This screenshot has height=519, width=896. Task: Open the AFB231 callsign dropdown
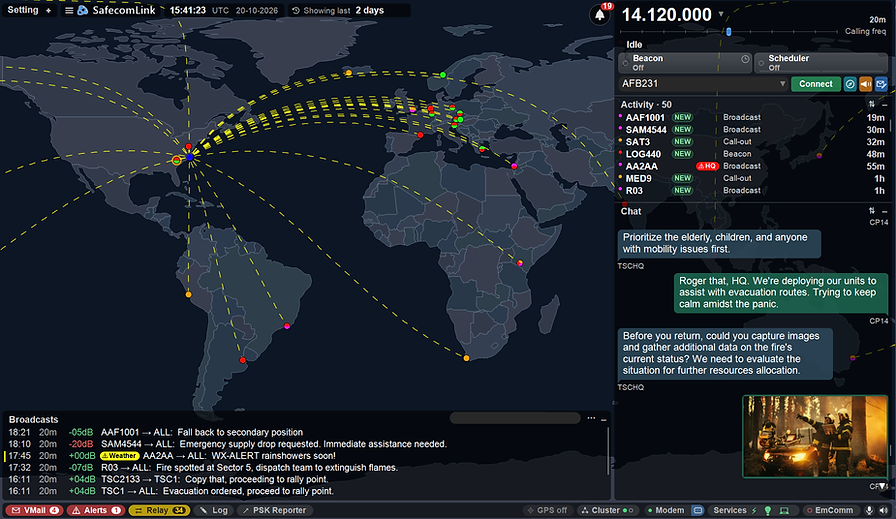[x=782, y=84]
